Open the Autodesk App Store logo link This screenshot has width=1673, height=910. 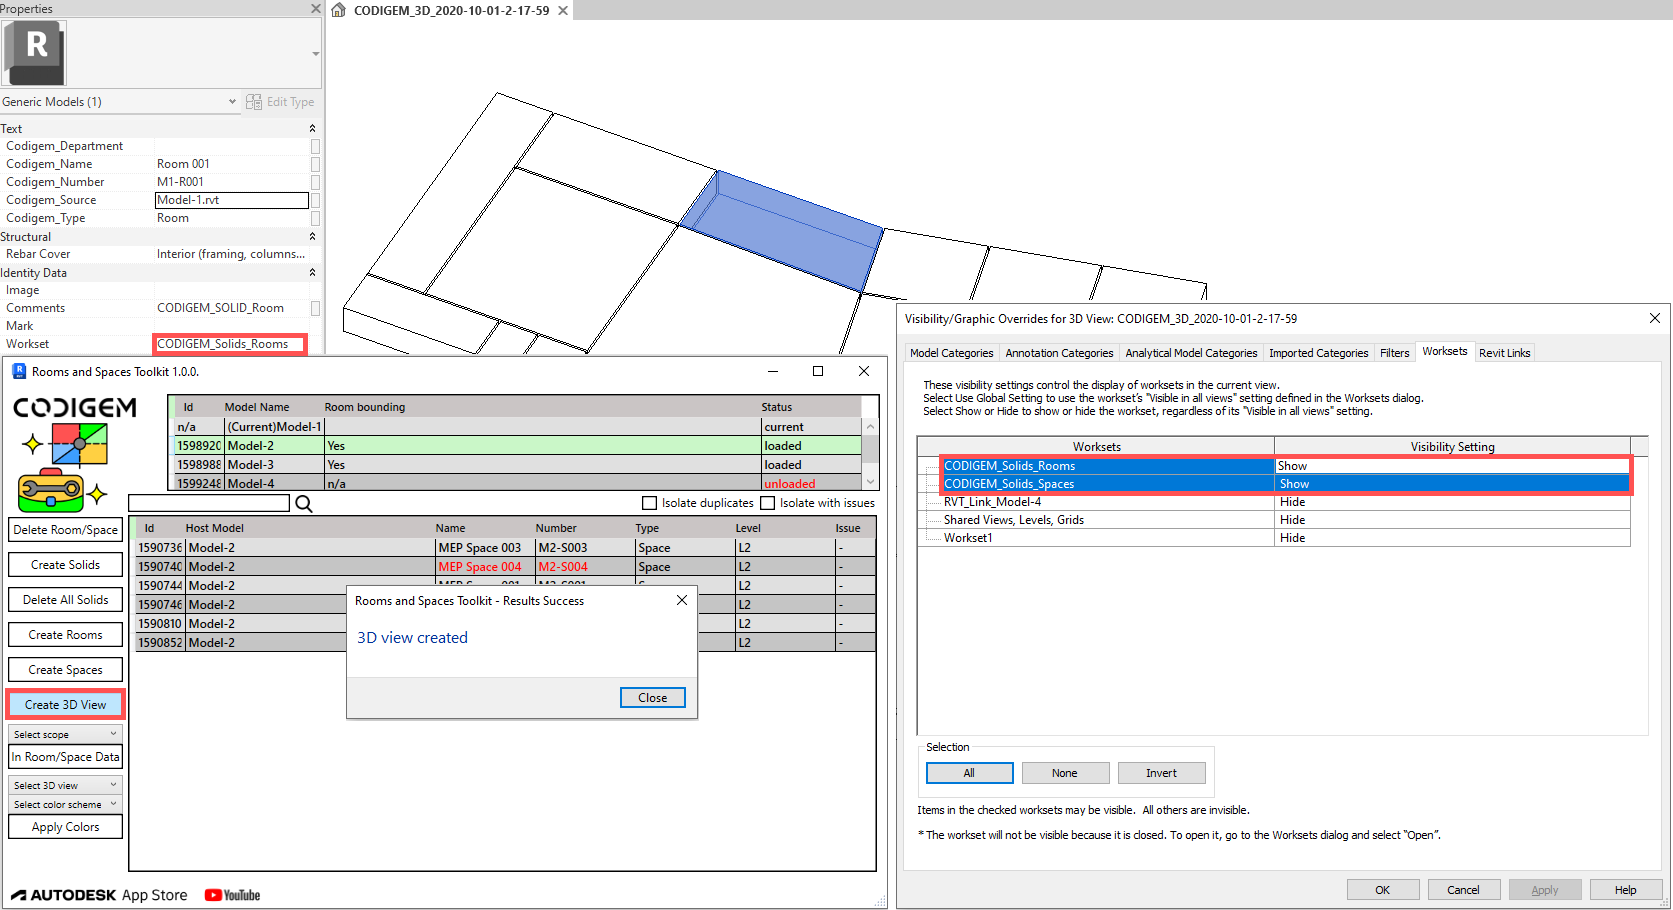99,895
